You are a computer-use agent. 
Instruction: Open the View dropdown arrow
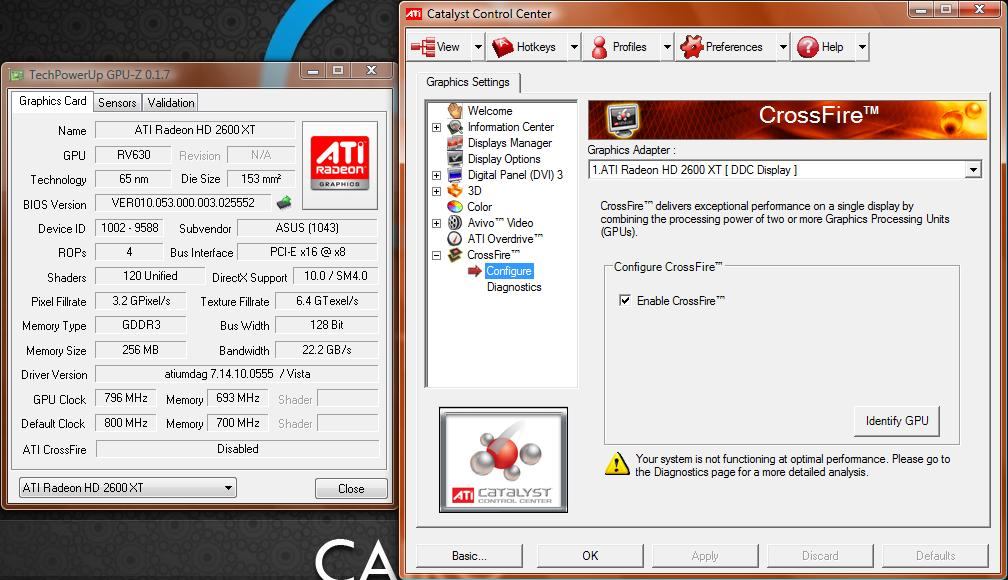pos(478,47)
